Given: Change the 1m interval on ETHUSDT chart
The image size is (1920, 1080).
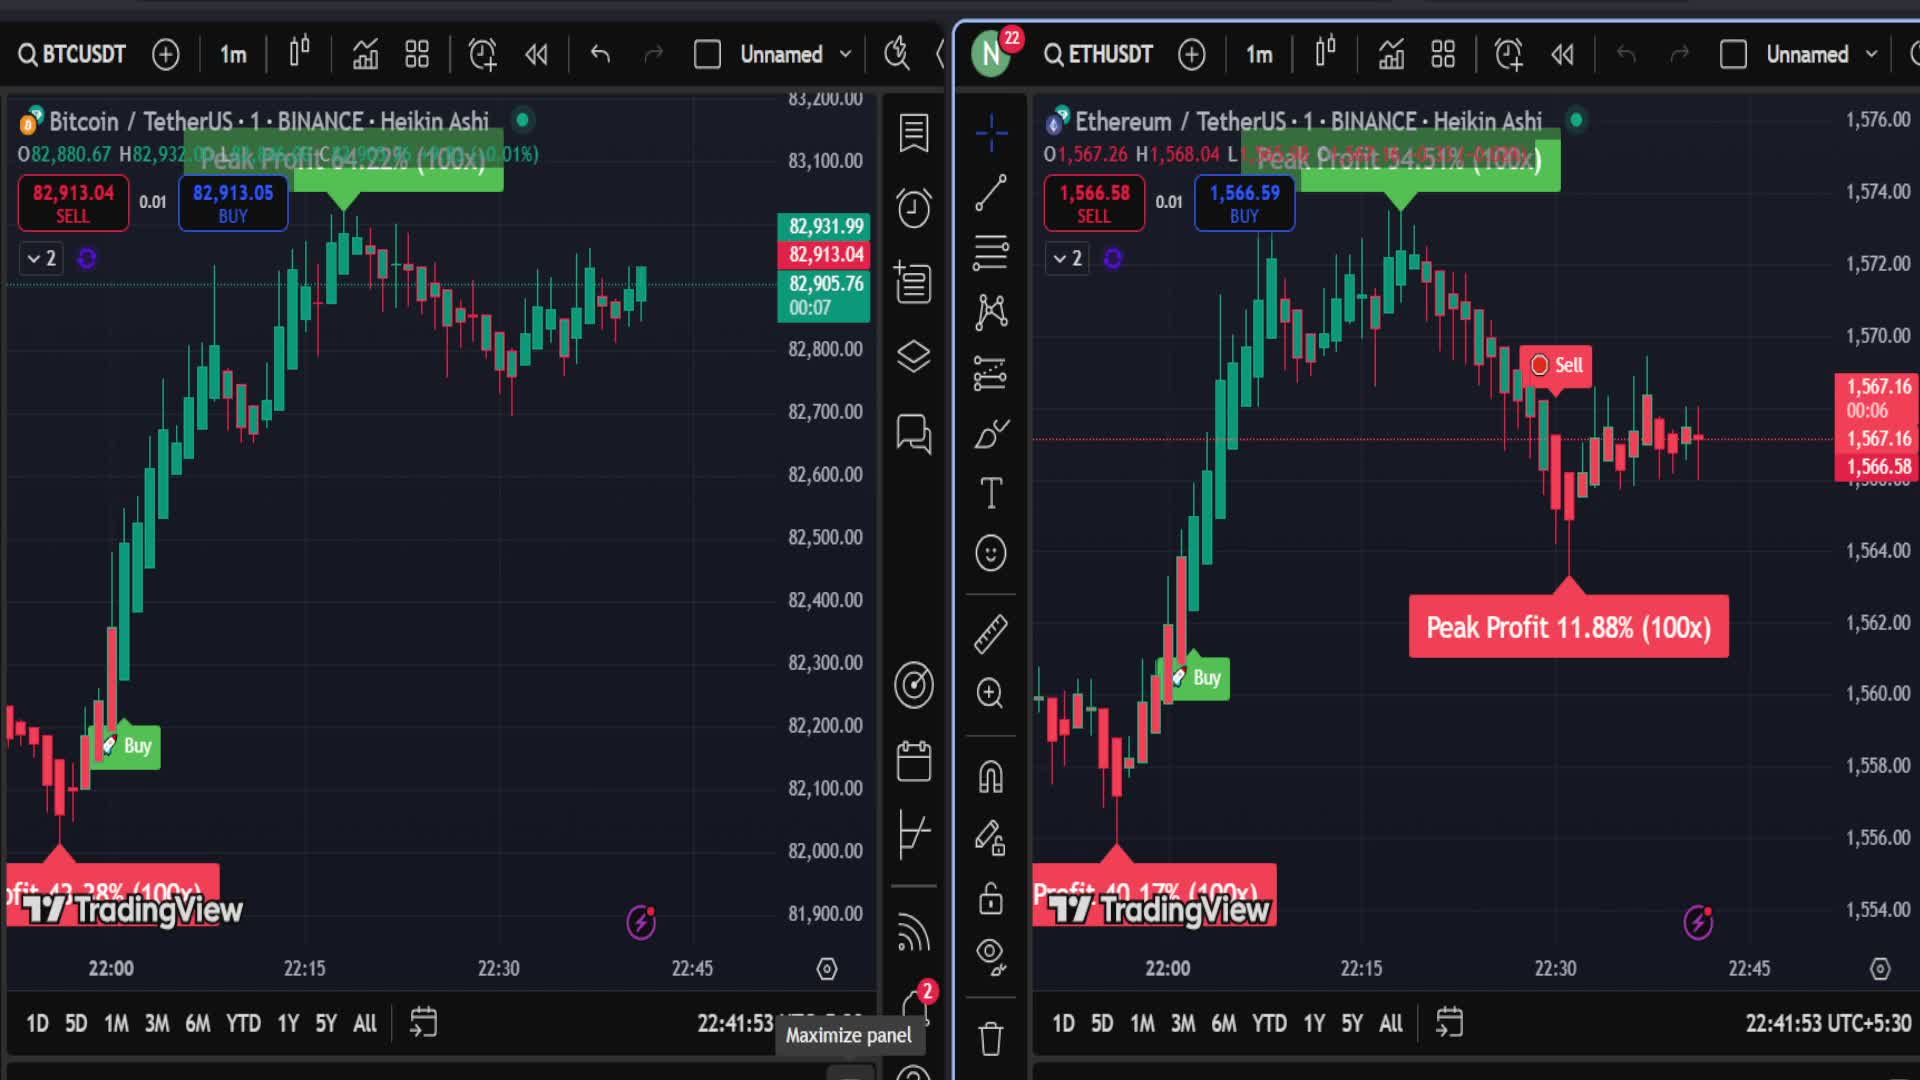Looking at the screenshot, I should [x=1259, y=54].
